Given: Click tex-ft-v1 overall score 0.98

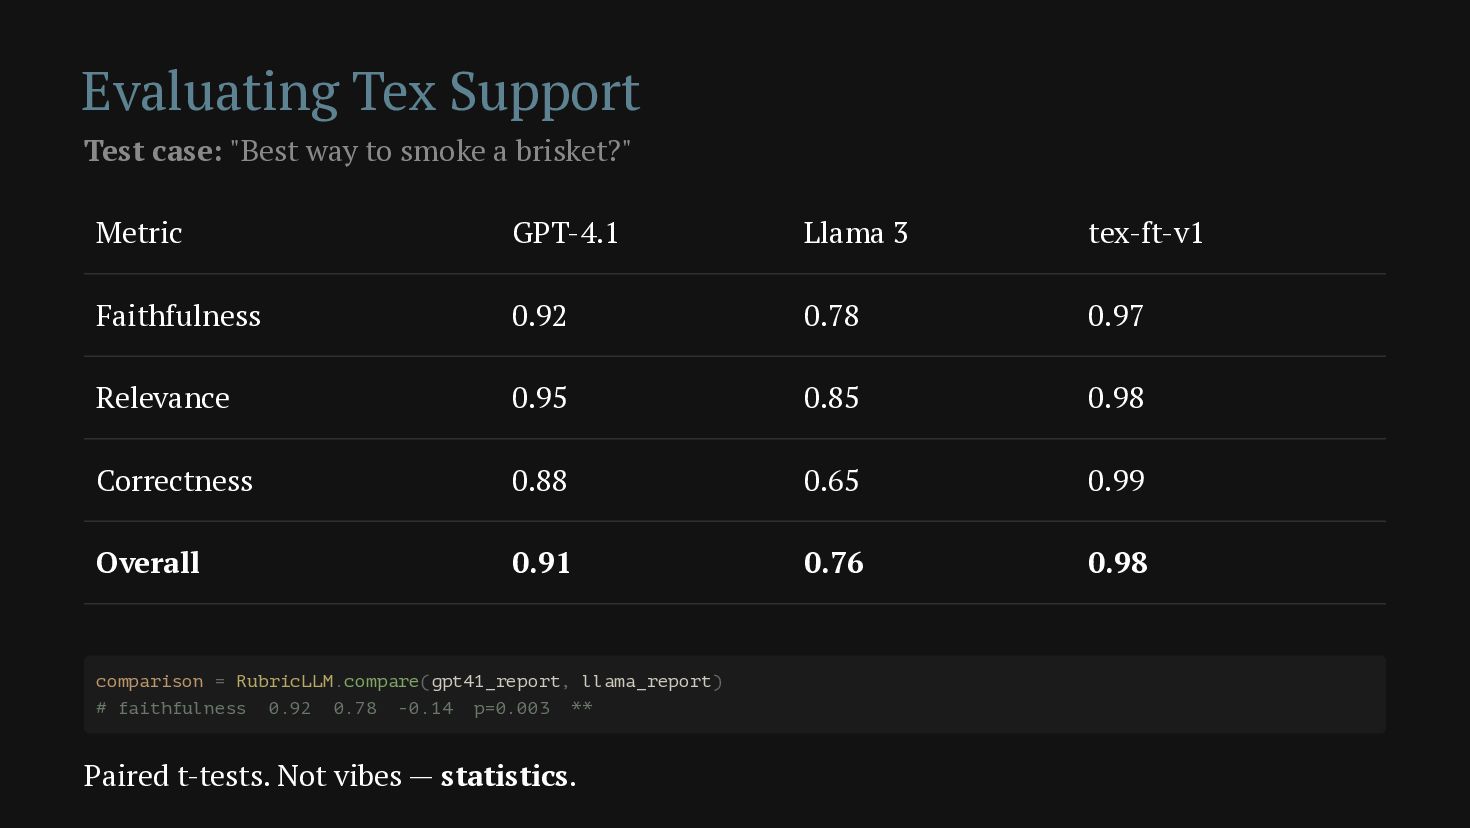Looking at the screenshot, I should (x=1118, y=563).
